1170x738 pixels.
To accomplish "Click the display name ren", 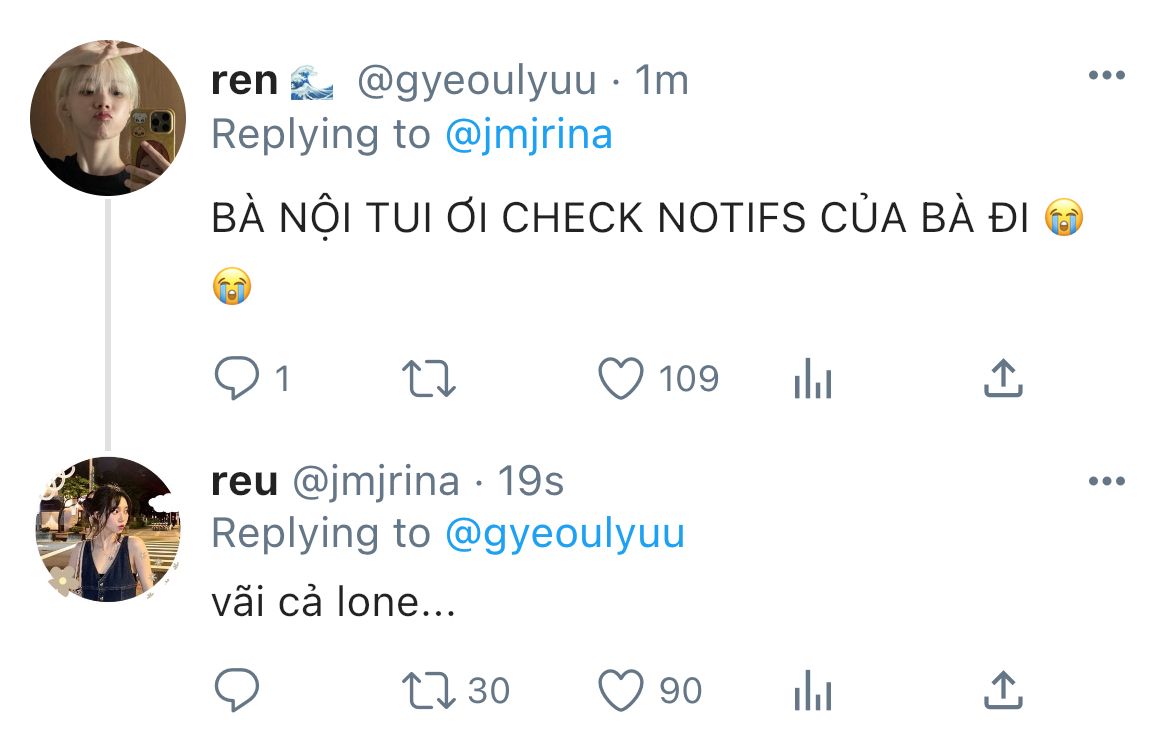I will pyautogui.click(x=245, y=81).
